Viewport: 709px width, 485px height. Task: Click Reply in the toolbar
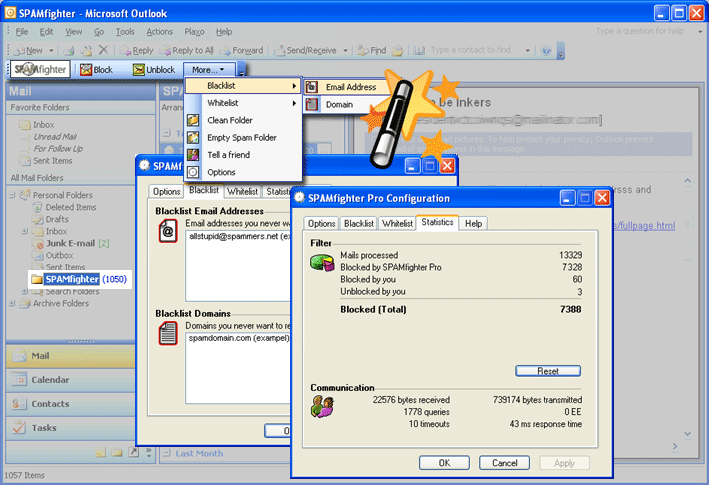pyautogui.click(x=137, y=50)
